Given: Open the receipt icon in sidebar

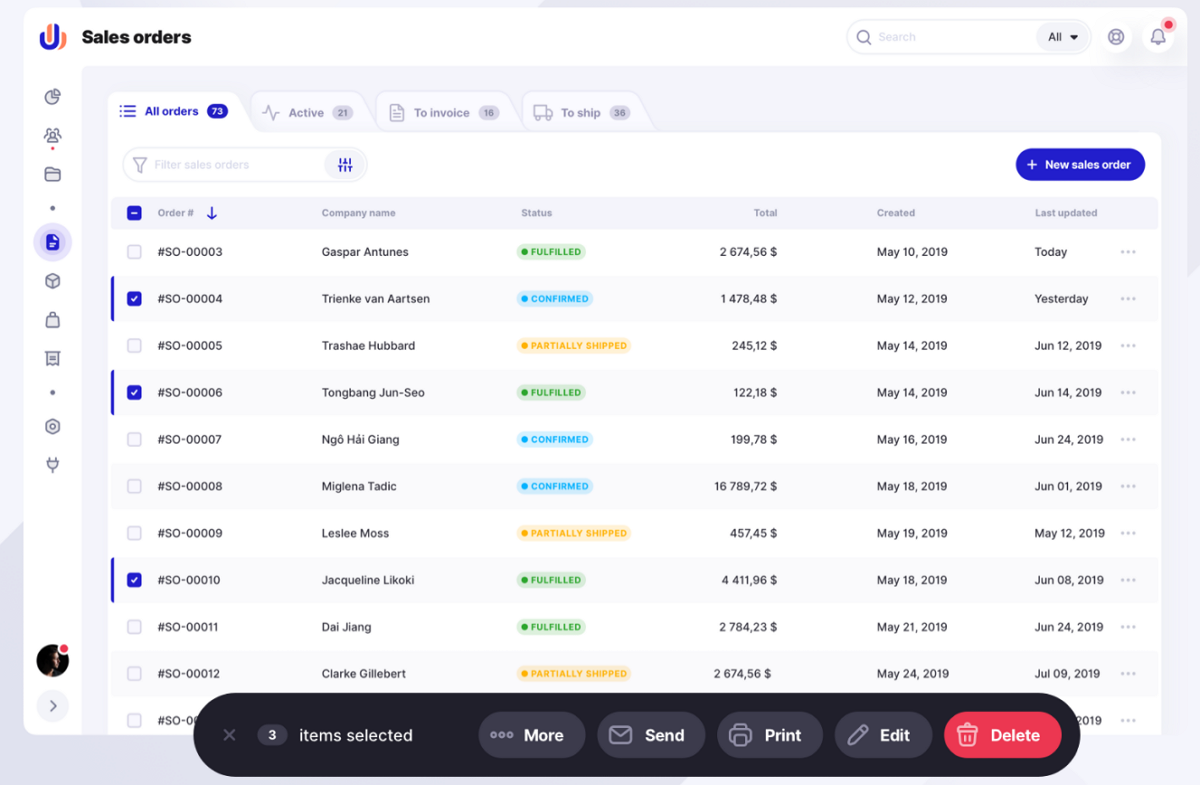Looking at the screenshot, I should tap(53, 358).
